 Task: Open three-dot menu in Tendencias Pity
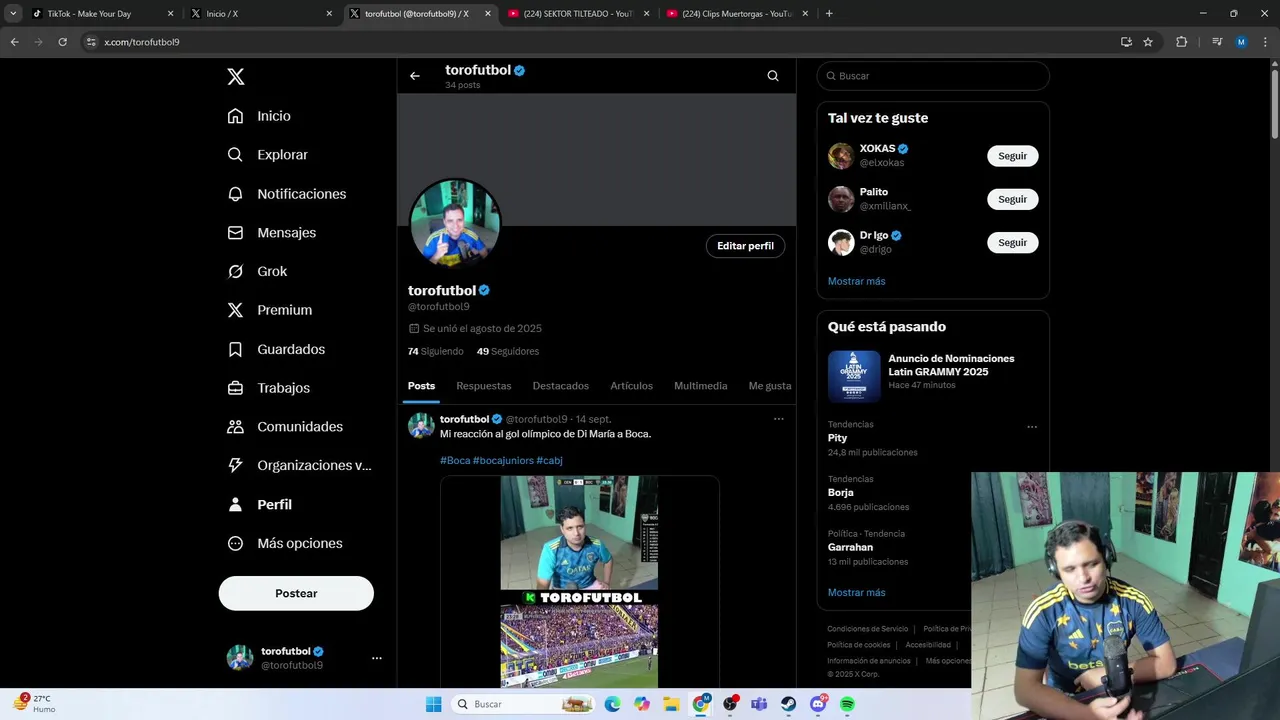[x=1032, y=427]
